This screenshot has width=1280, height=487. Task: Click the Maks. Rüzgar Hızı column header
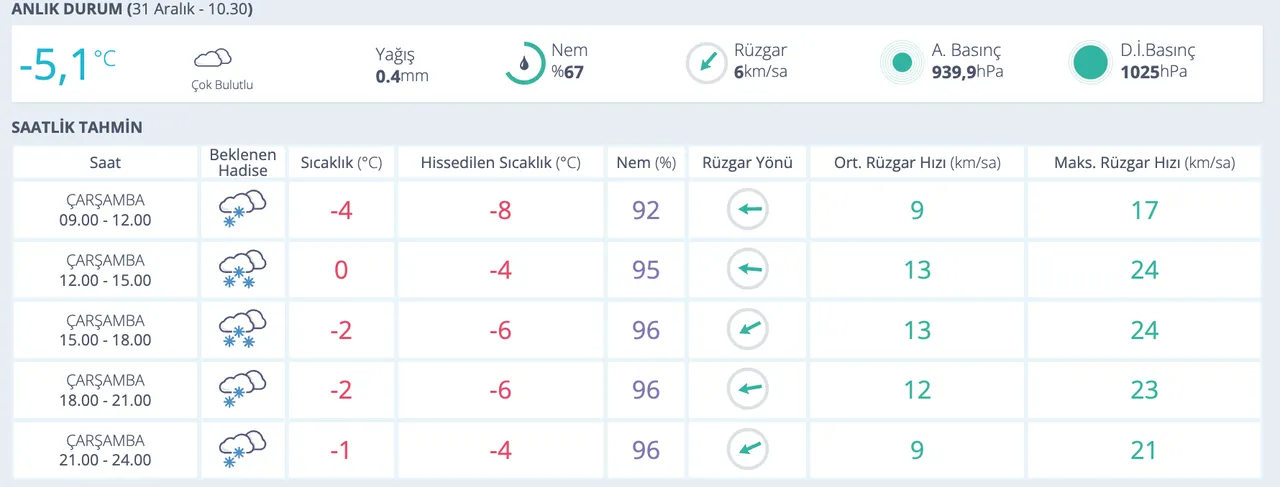coord(1144,163)
